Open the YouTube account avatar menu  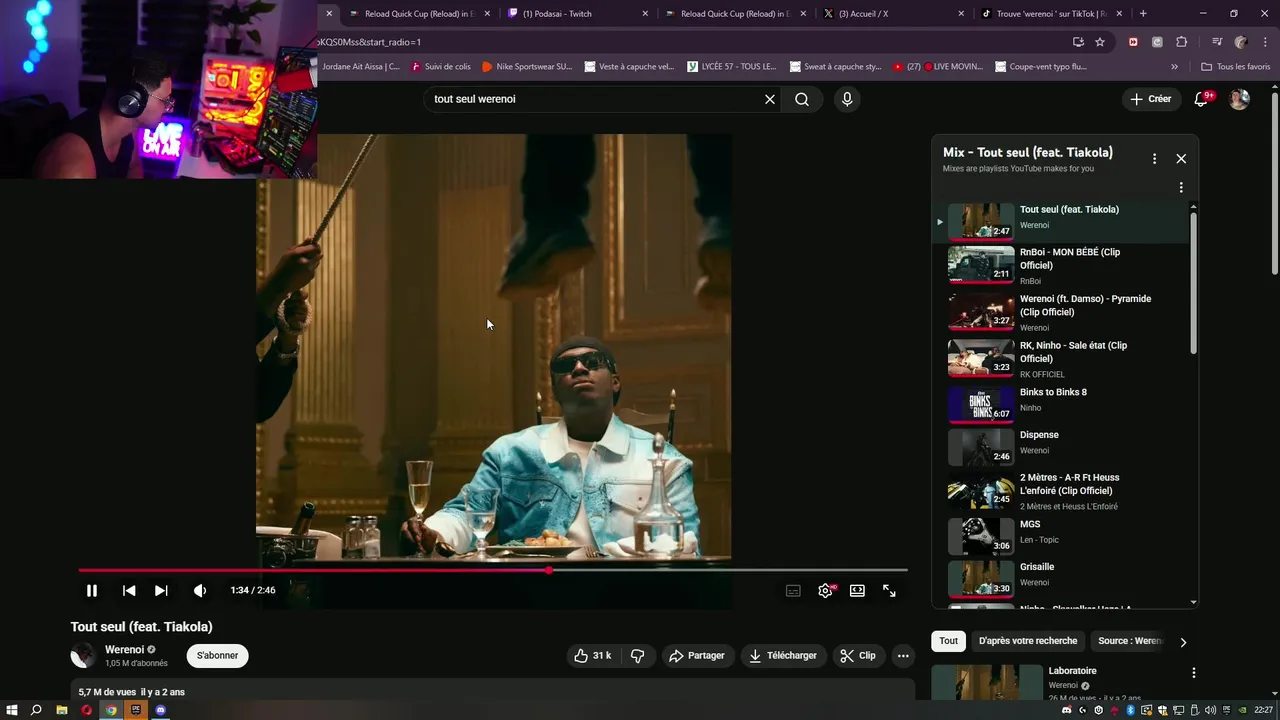click(x=1239, y=99)
